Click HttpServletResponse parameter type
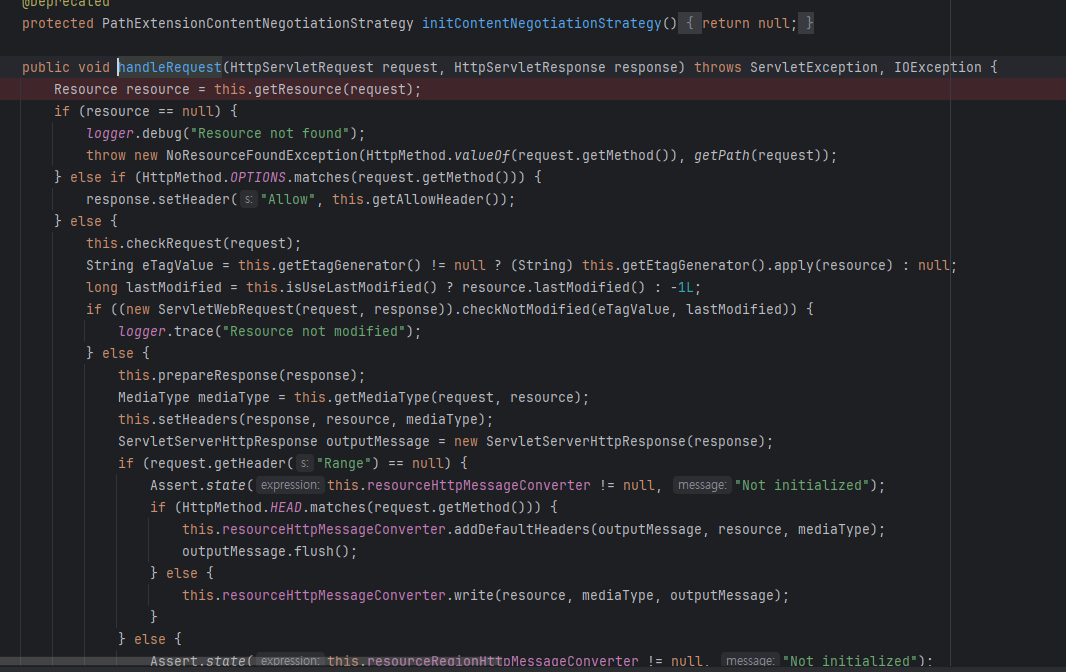Screen dimensions: 1066x672 530,67
